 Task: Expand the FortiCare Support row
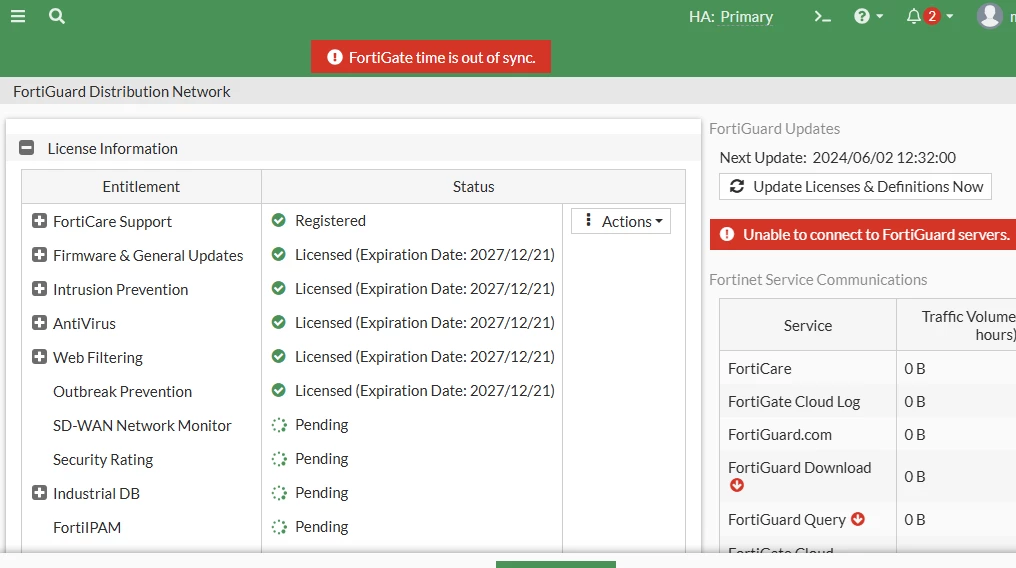[x=40, y=221]
